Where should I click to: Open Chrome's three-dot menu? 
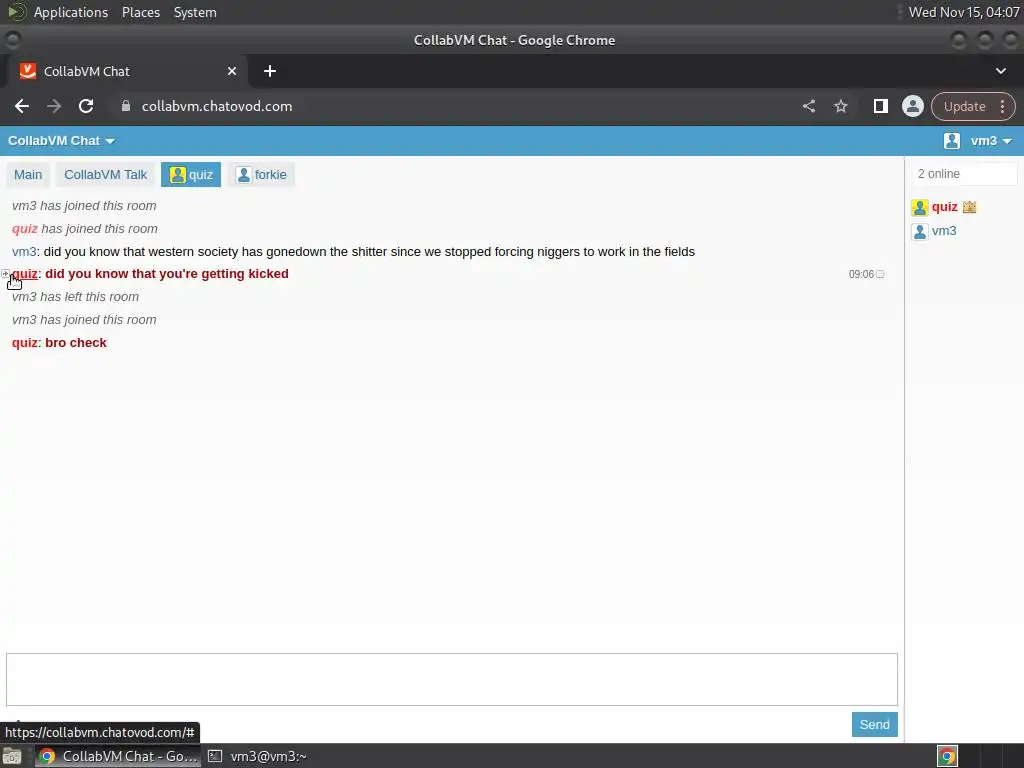tap(1002, 106)
